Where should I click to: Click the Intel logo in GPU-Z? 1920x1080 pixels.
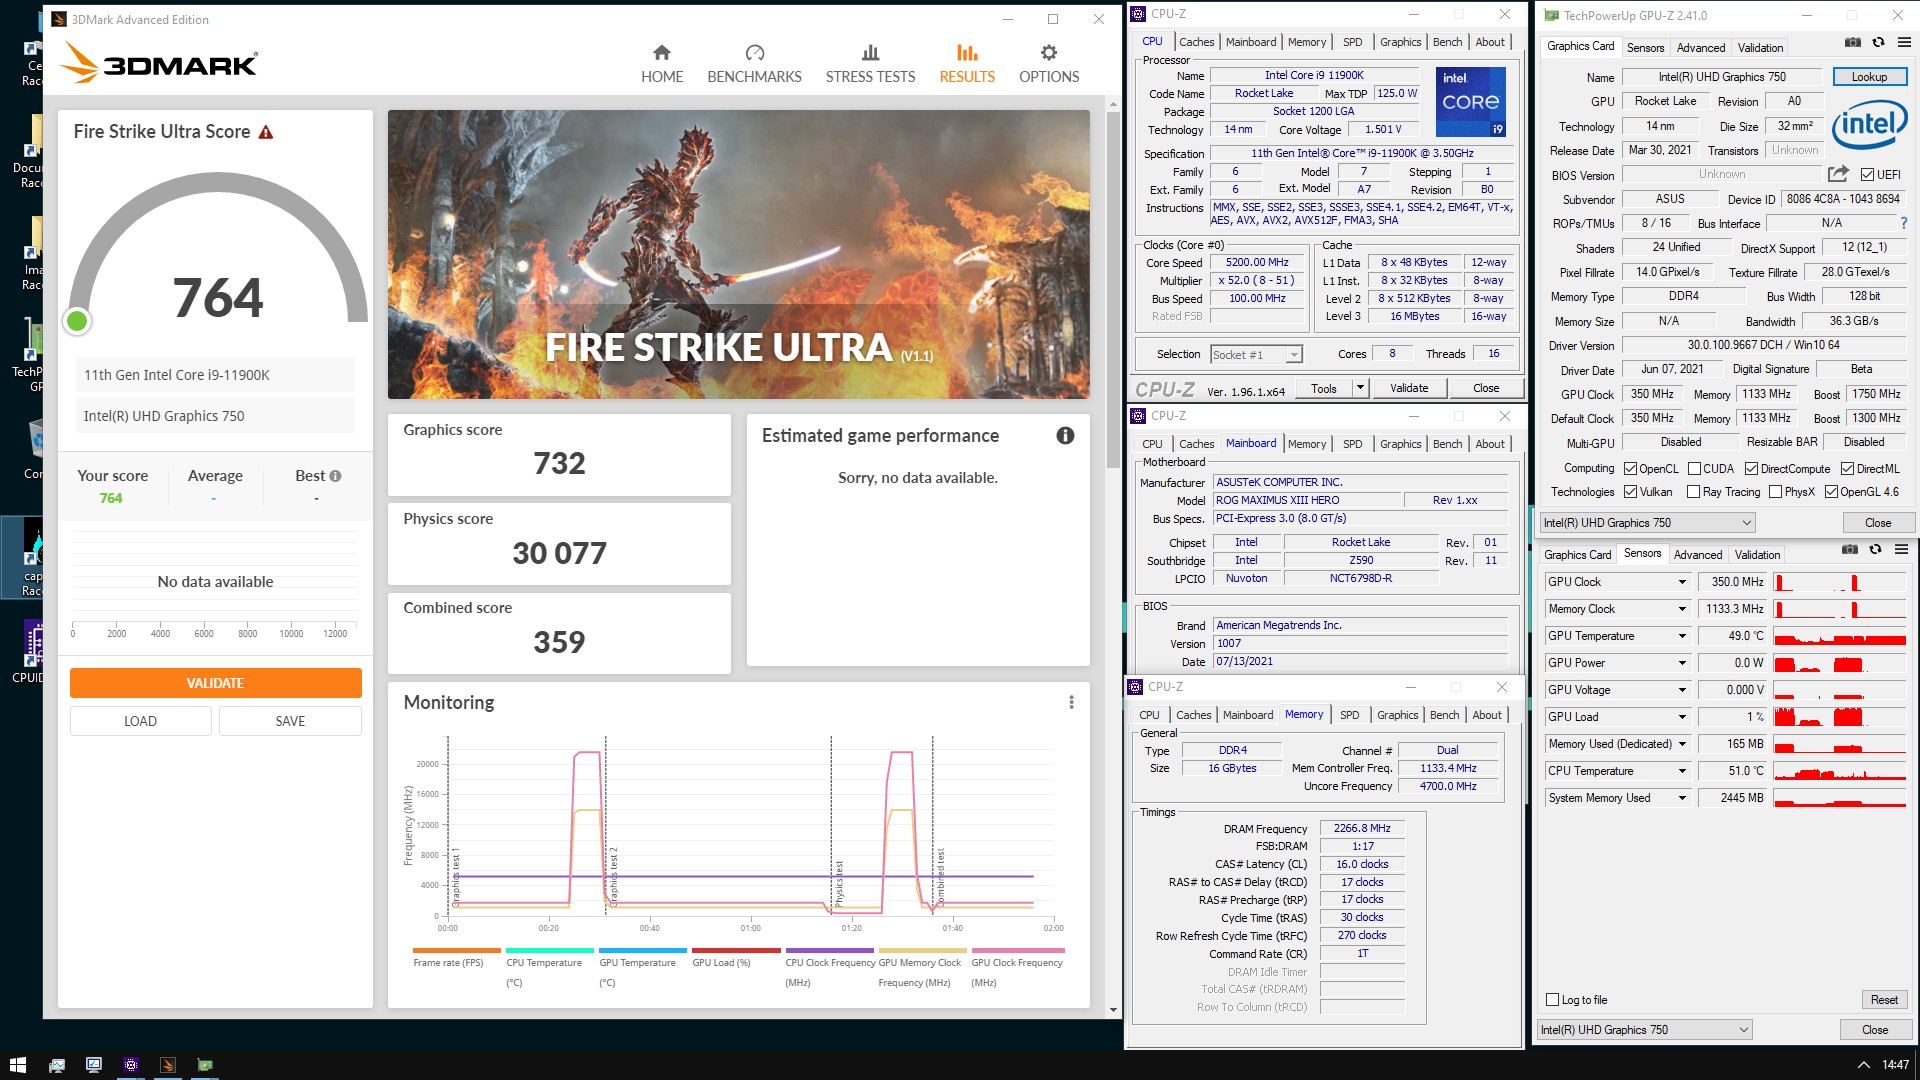tap(1869, 124)
